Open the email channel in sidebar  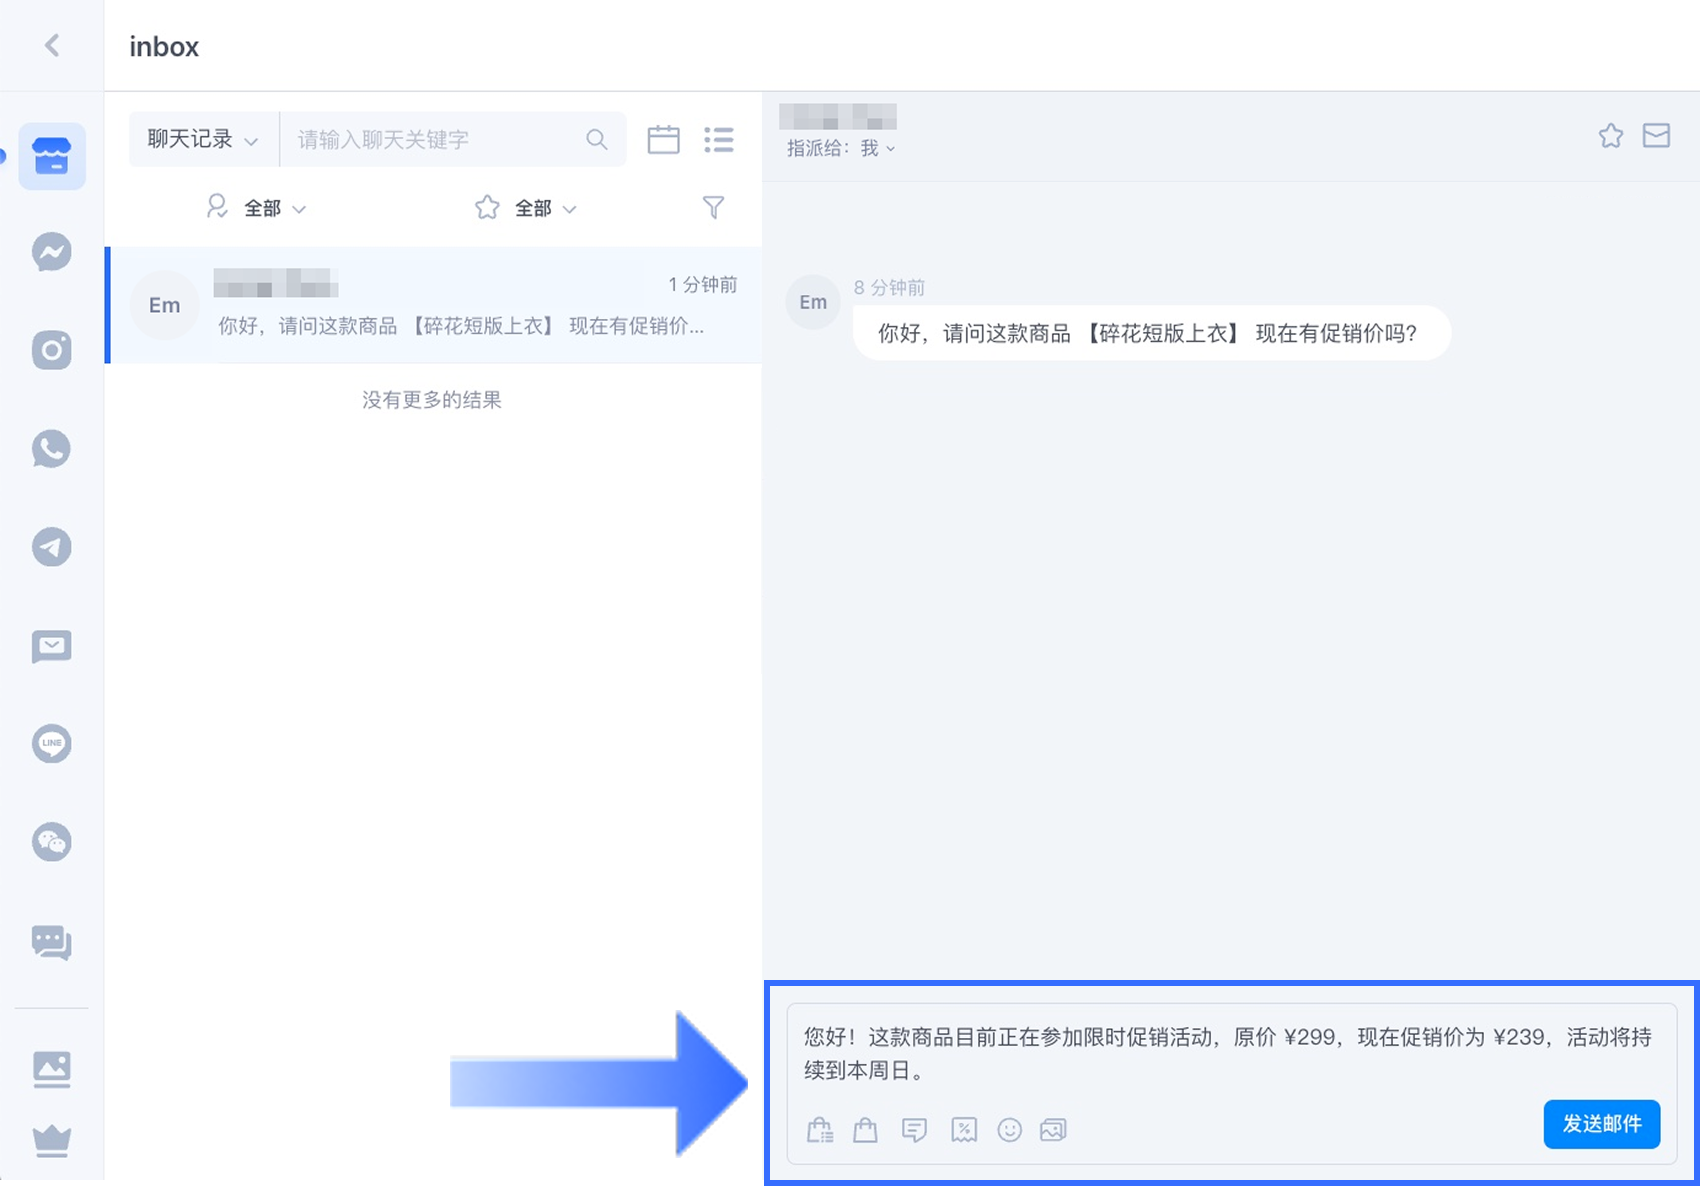(x=52, y=646)
